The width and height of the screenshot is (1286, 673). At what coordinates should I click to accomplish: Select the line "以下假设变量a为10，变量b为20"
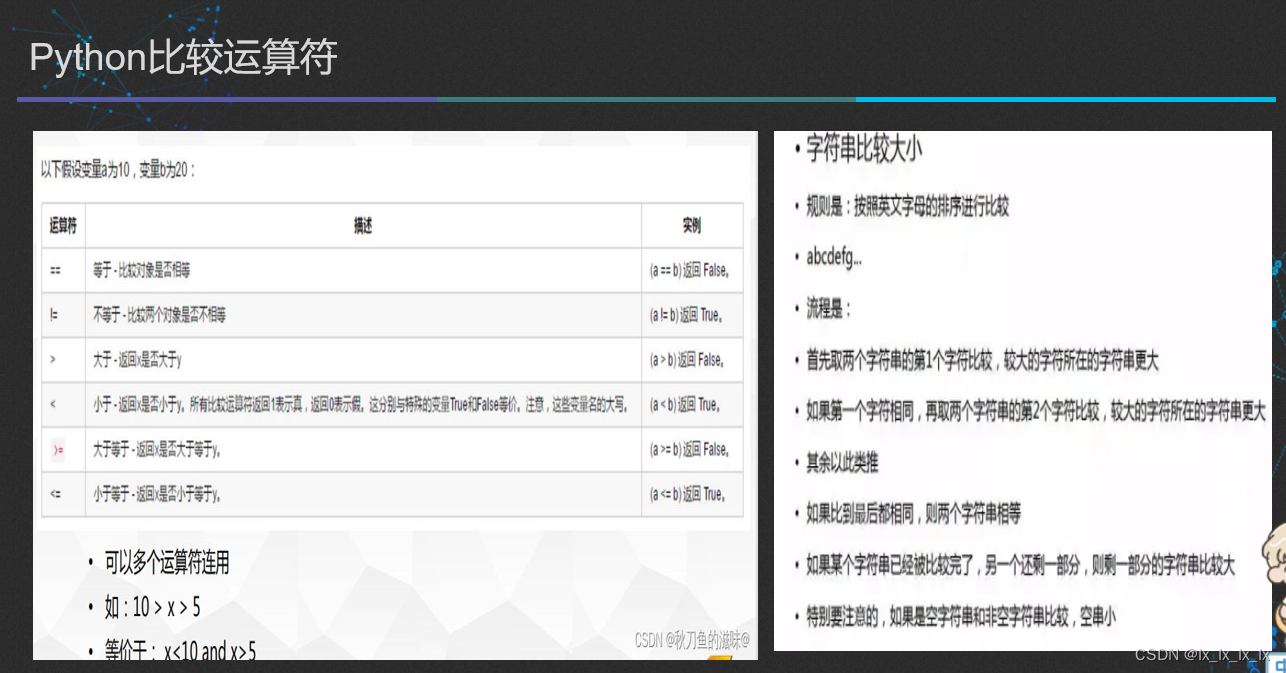click(x=118, y=170)
